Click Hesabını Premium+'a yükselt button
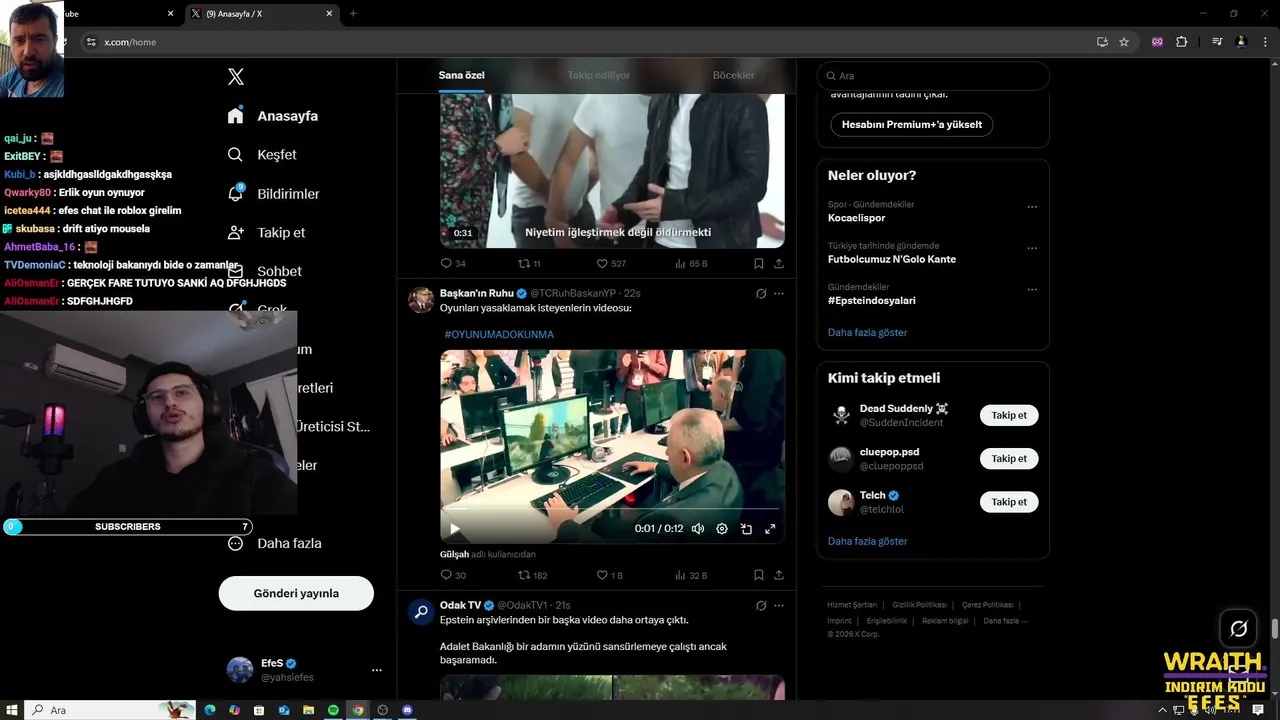This screenshot has width=1280, height=720. [x=911, y=125]
